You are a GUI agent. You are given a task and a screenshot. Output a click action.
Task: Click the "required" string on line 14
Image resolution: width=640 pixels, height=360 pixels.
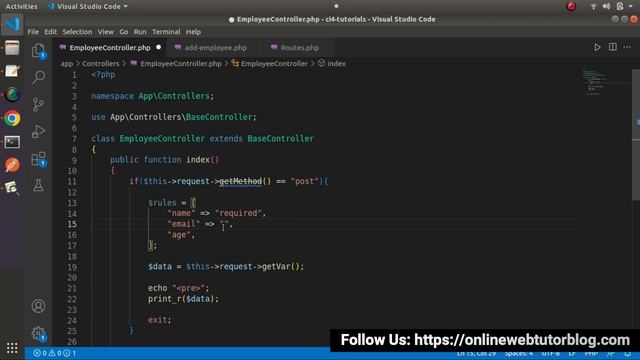coord(239,213)
